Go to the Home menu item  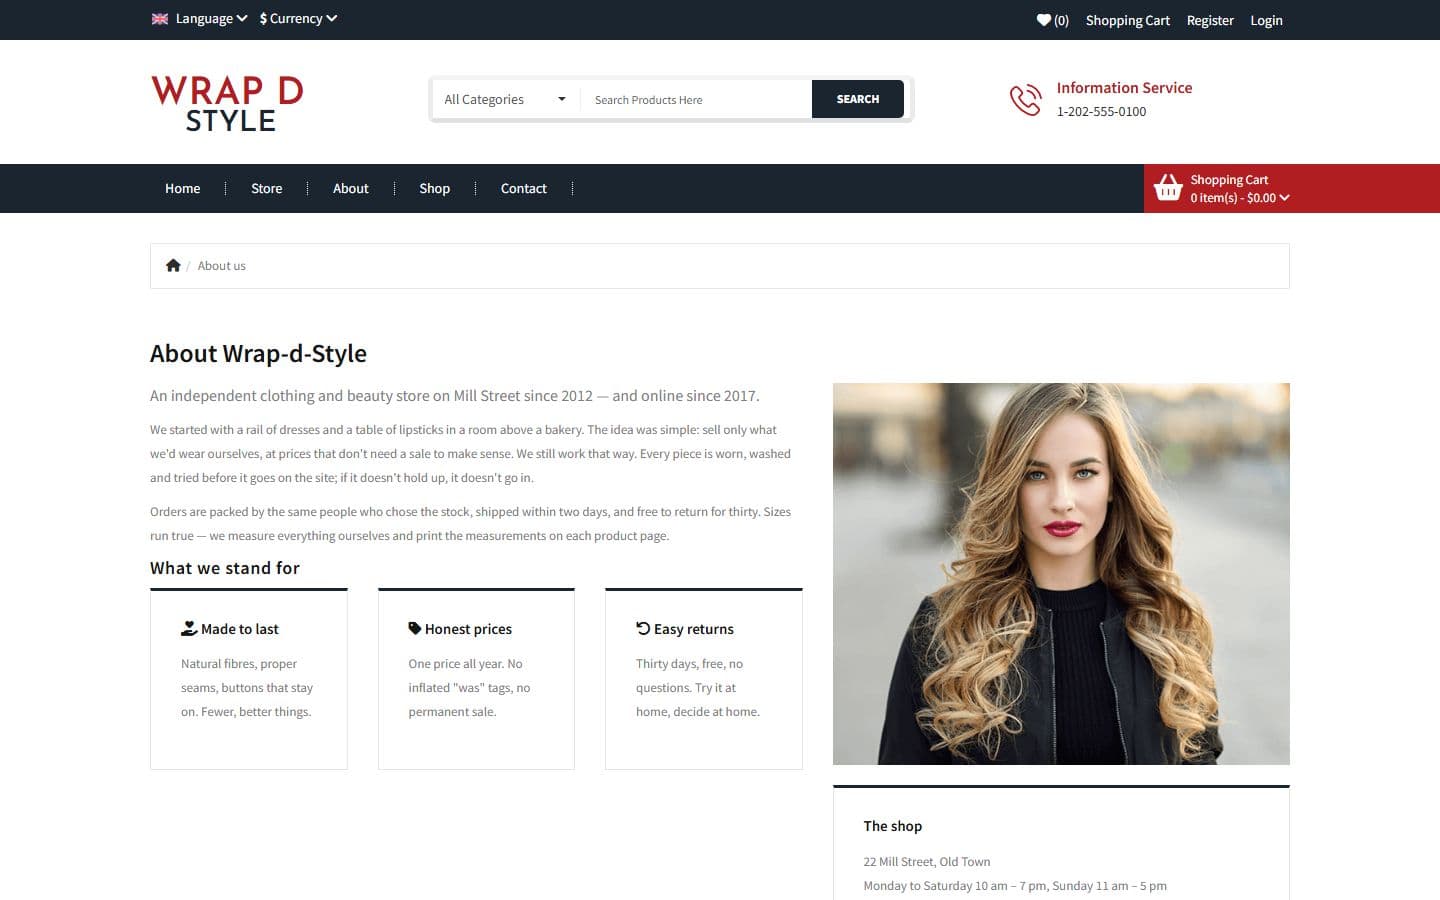coord(183,188)
